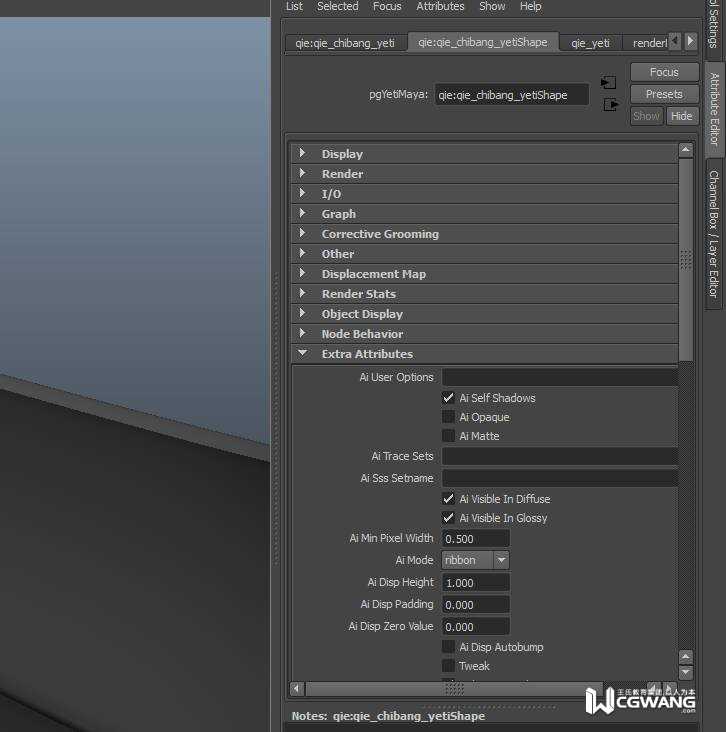Click Ai Disp Padding value field
This screenshot has height=732, width=726.
(475, 605)
